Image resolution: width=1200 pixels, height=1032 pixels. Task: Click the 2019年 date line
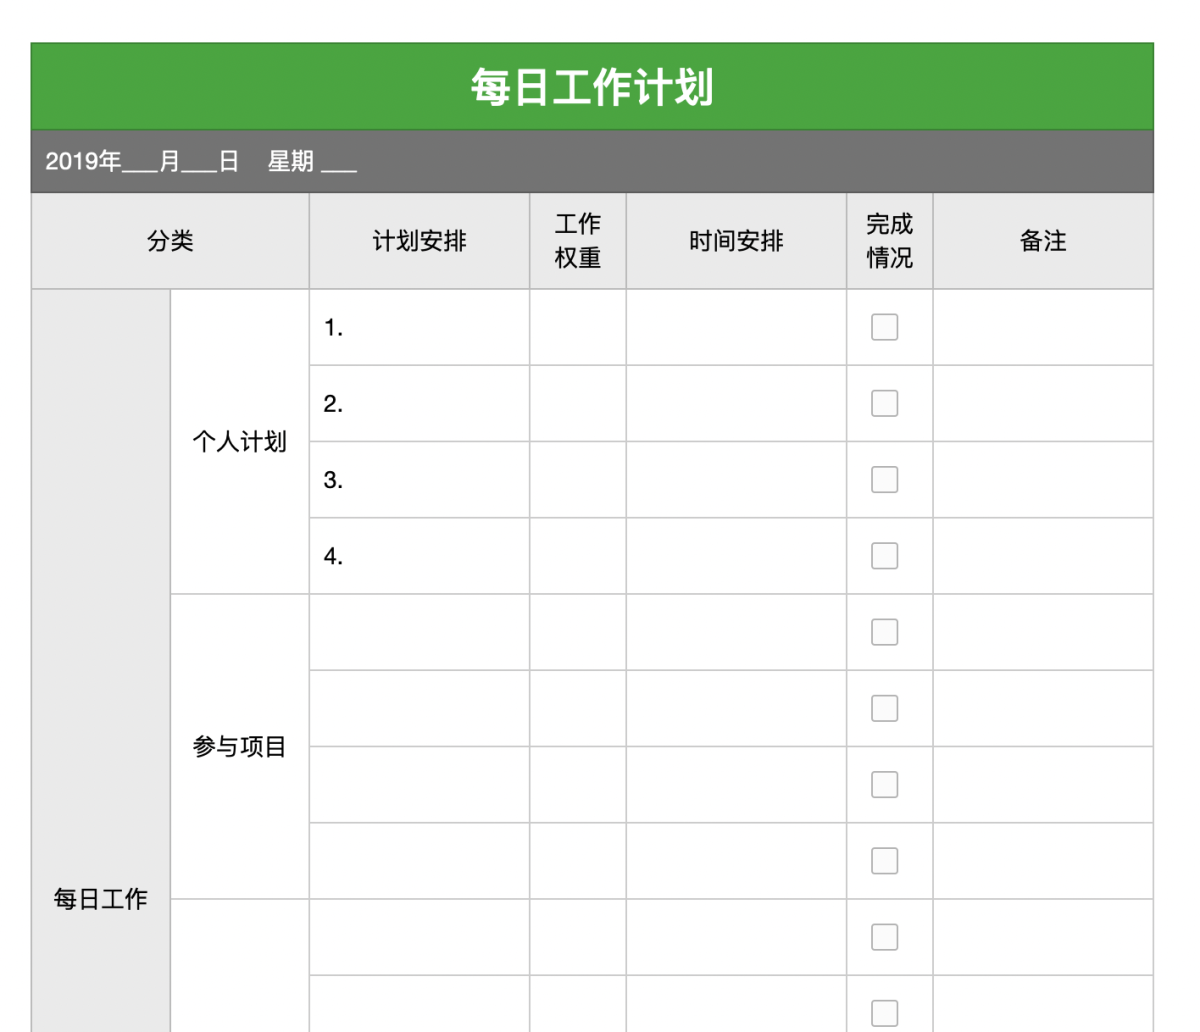201,161
